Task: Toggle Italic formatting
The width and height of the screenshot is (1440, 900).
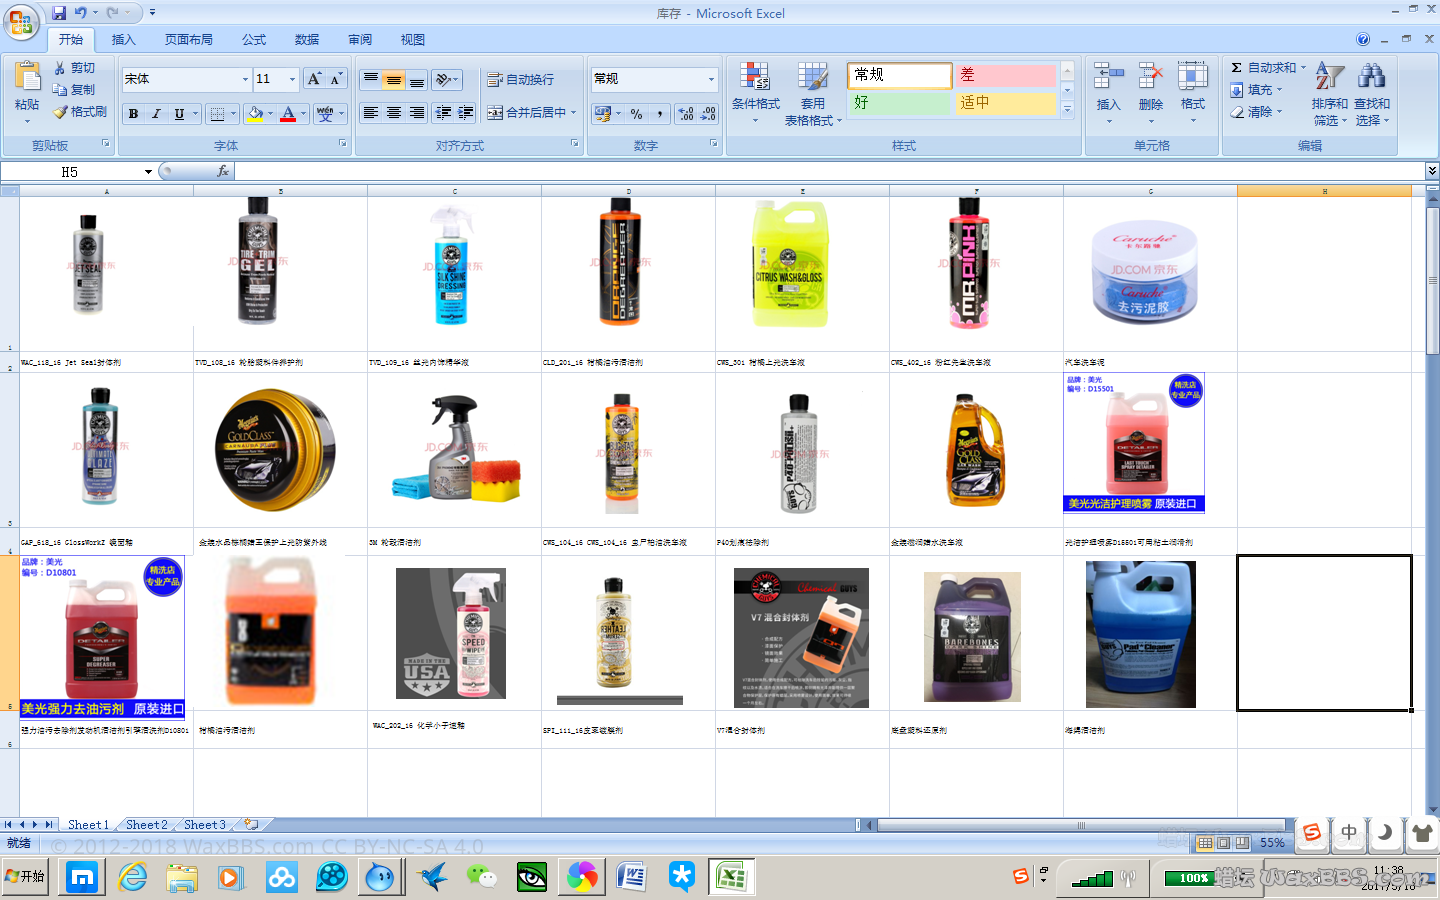Action: (156, 114)
